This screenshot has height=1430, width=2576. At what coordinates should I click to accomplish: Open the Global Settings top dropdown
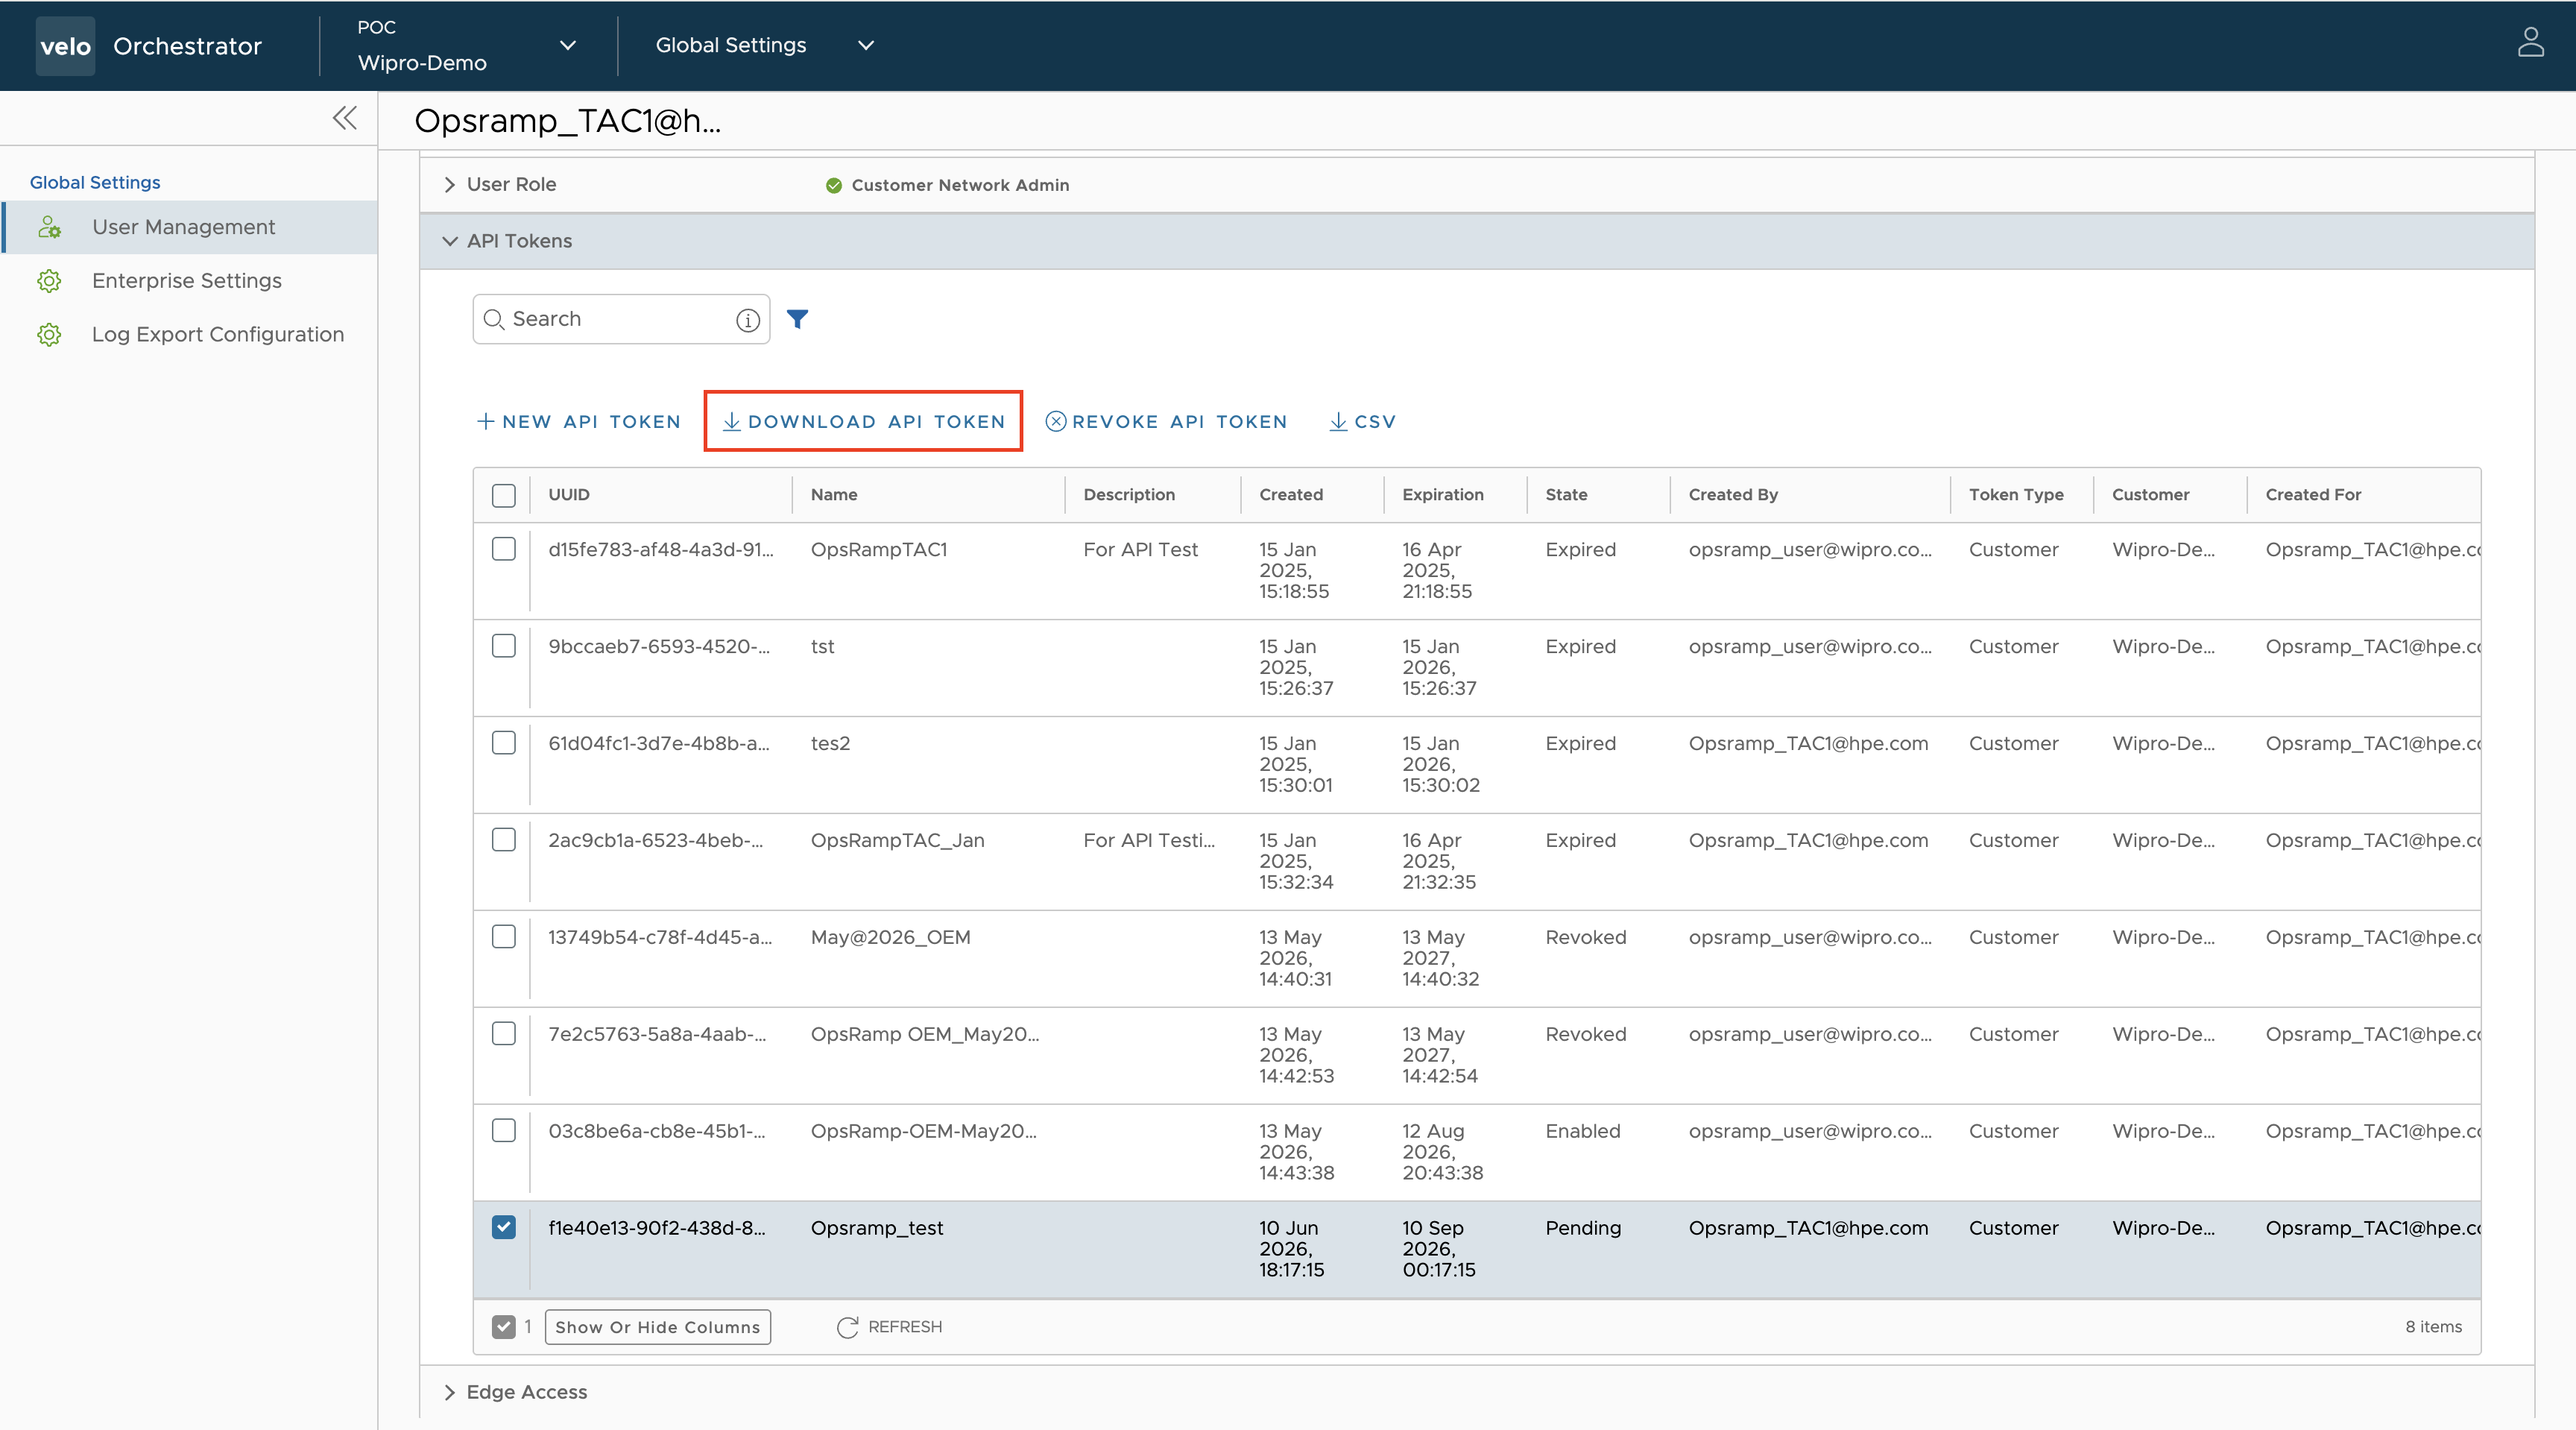[765, 45]
